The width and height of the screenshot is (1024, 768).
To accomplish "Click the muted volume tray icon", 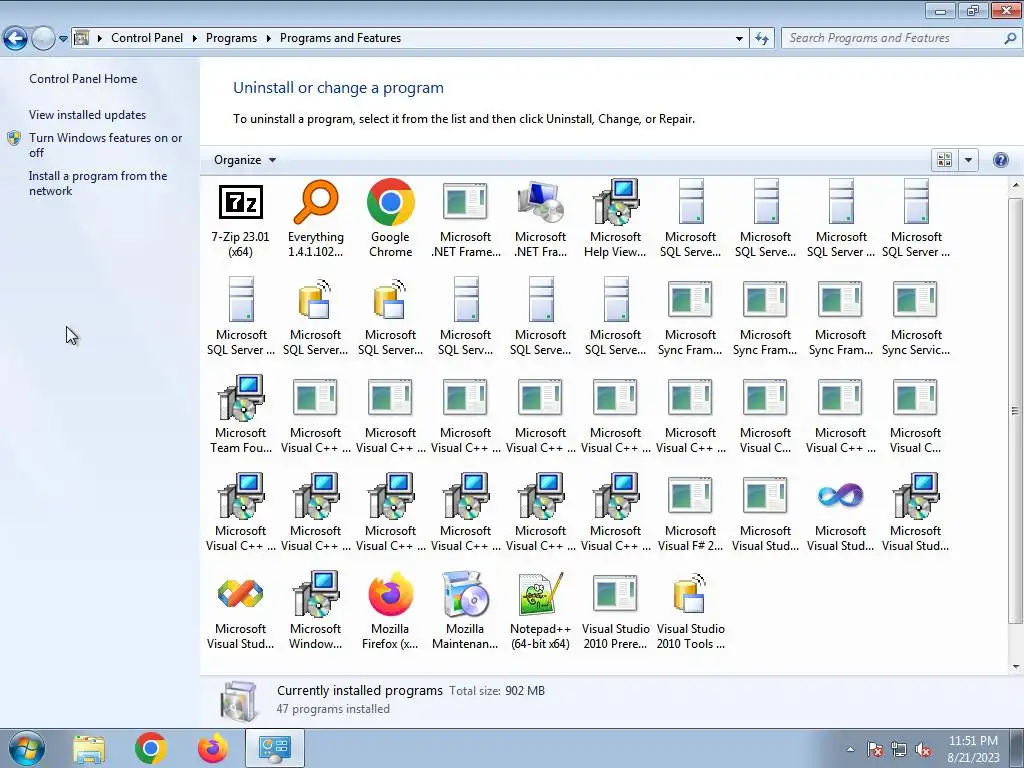I will coord(923,749).
